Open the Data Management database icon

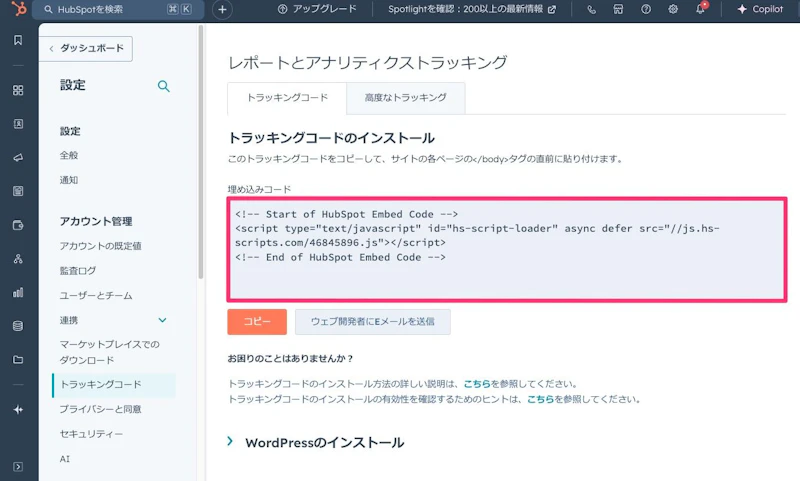click(18, 326)
